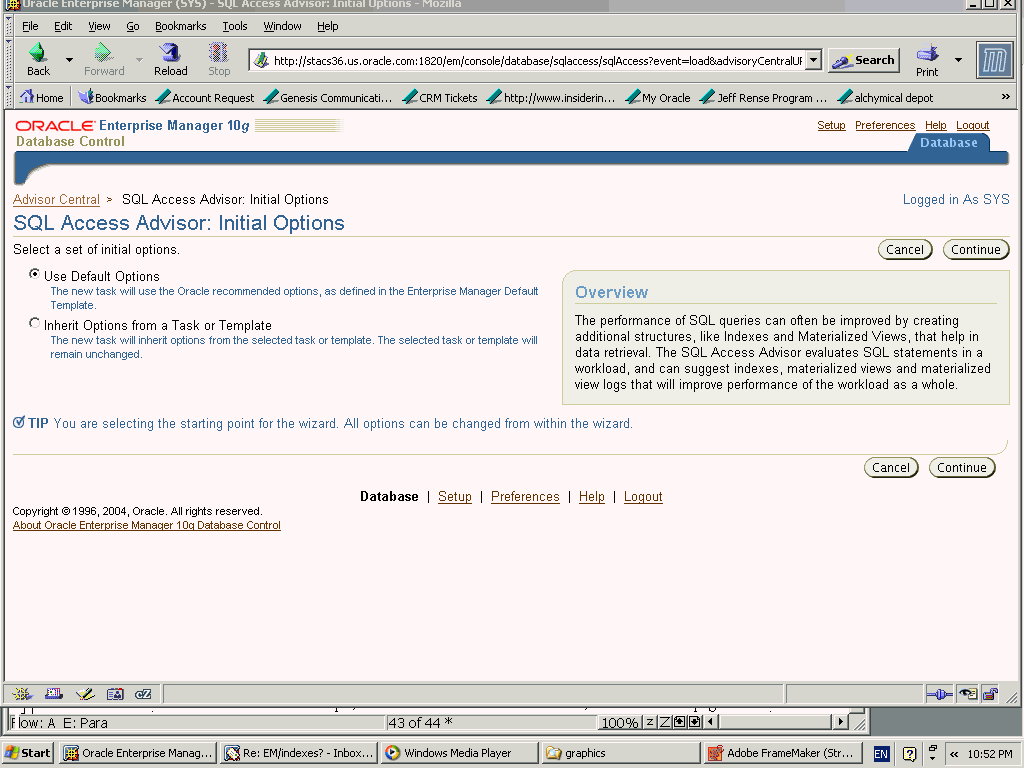Screen dimensions: 1024x768
Task: Click the Print toolbar icon
Action: coord(927,54)
